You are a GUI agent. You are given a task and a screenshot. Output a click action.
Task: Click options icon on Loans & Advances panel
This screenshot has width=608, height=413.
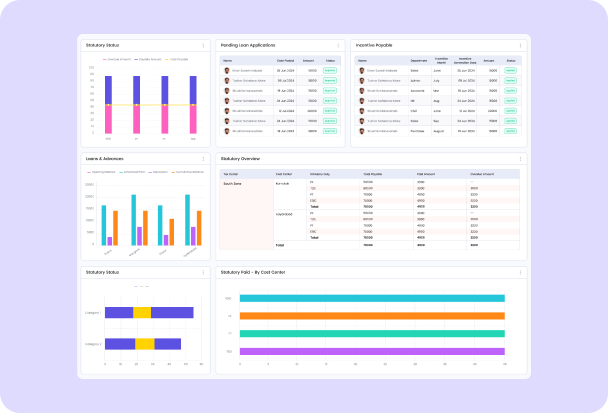[x=203, y=159]
